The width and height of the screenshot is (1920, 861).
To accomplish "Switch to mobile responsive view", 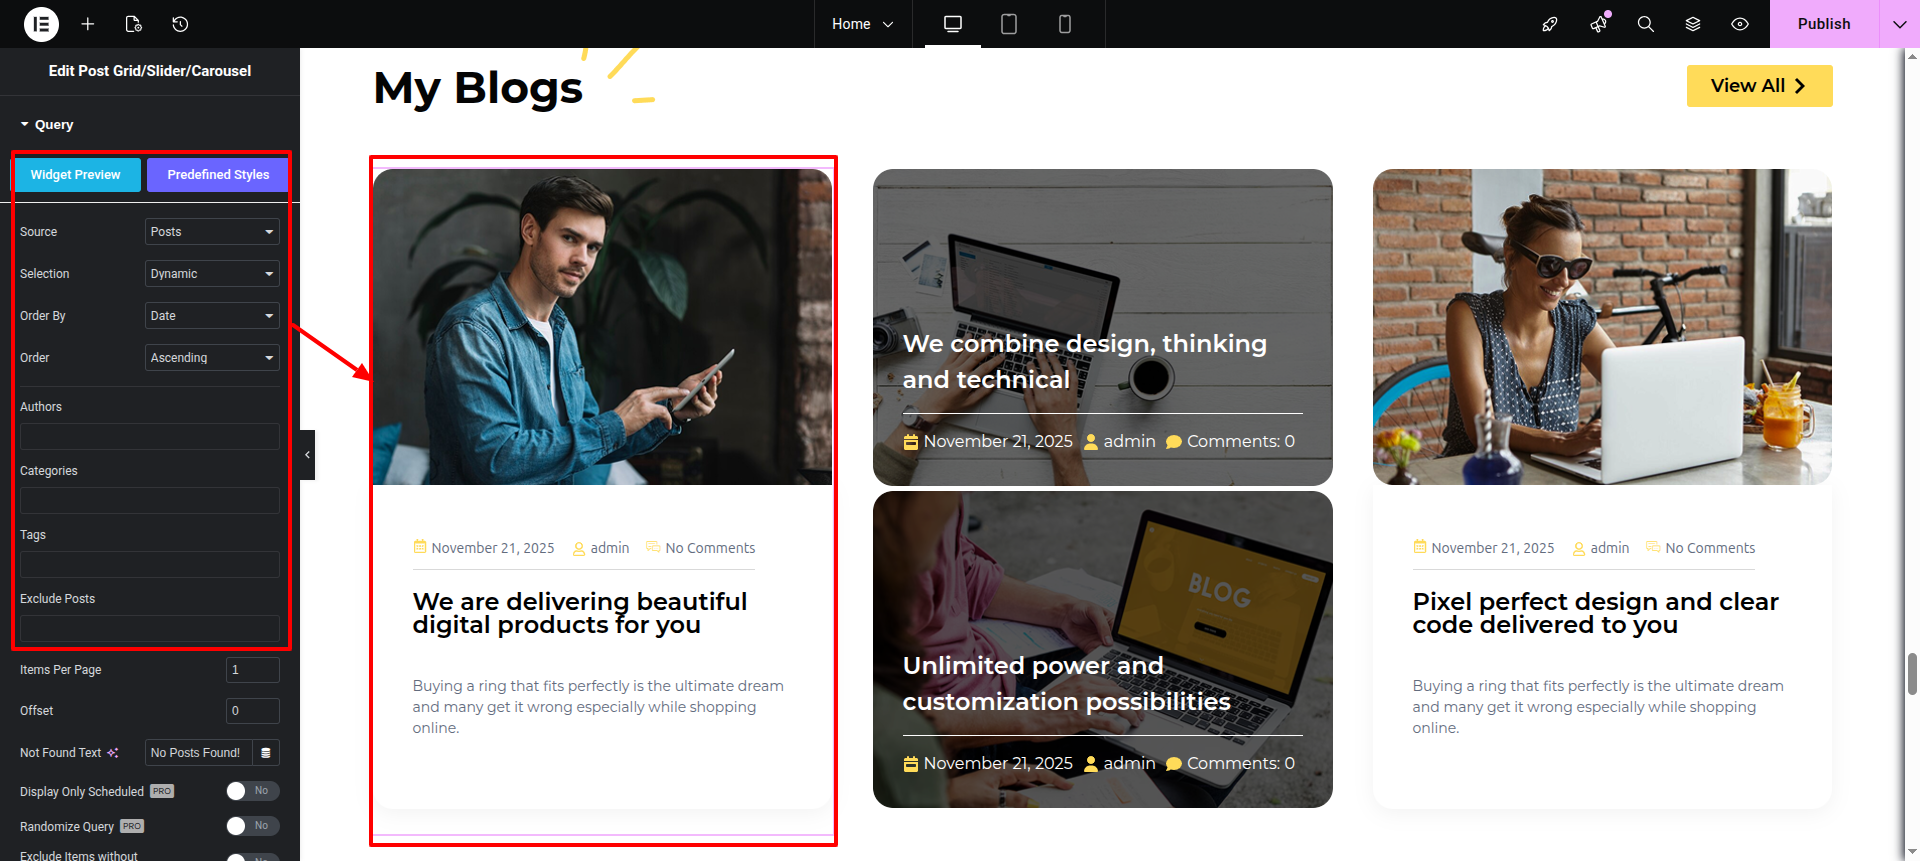I will [x=1065, y=24].
